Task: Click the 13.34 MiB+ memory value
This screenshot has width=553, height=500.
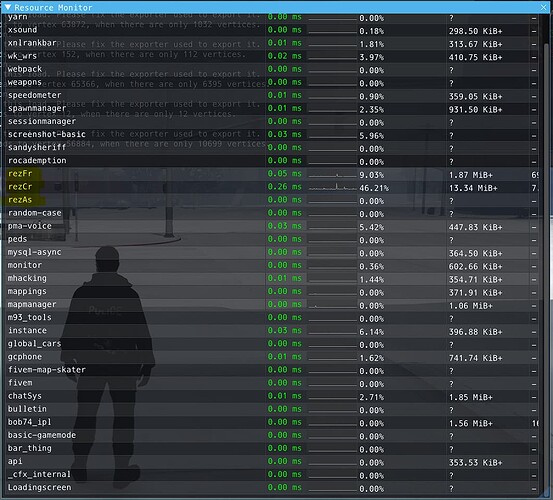Action: click(473, 188)
